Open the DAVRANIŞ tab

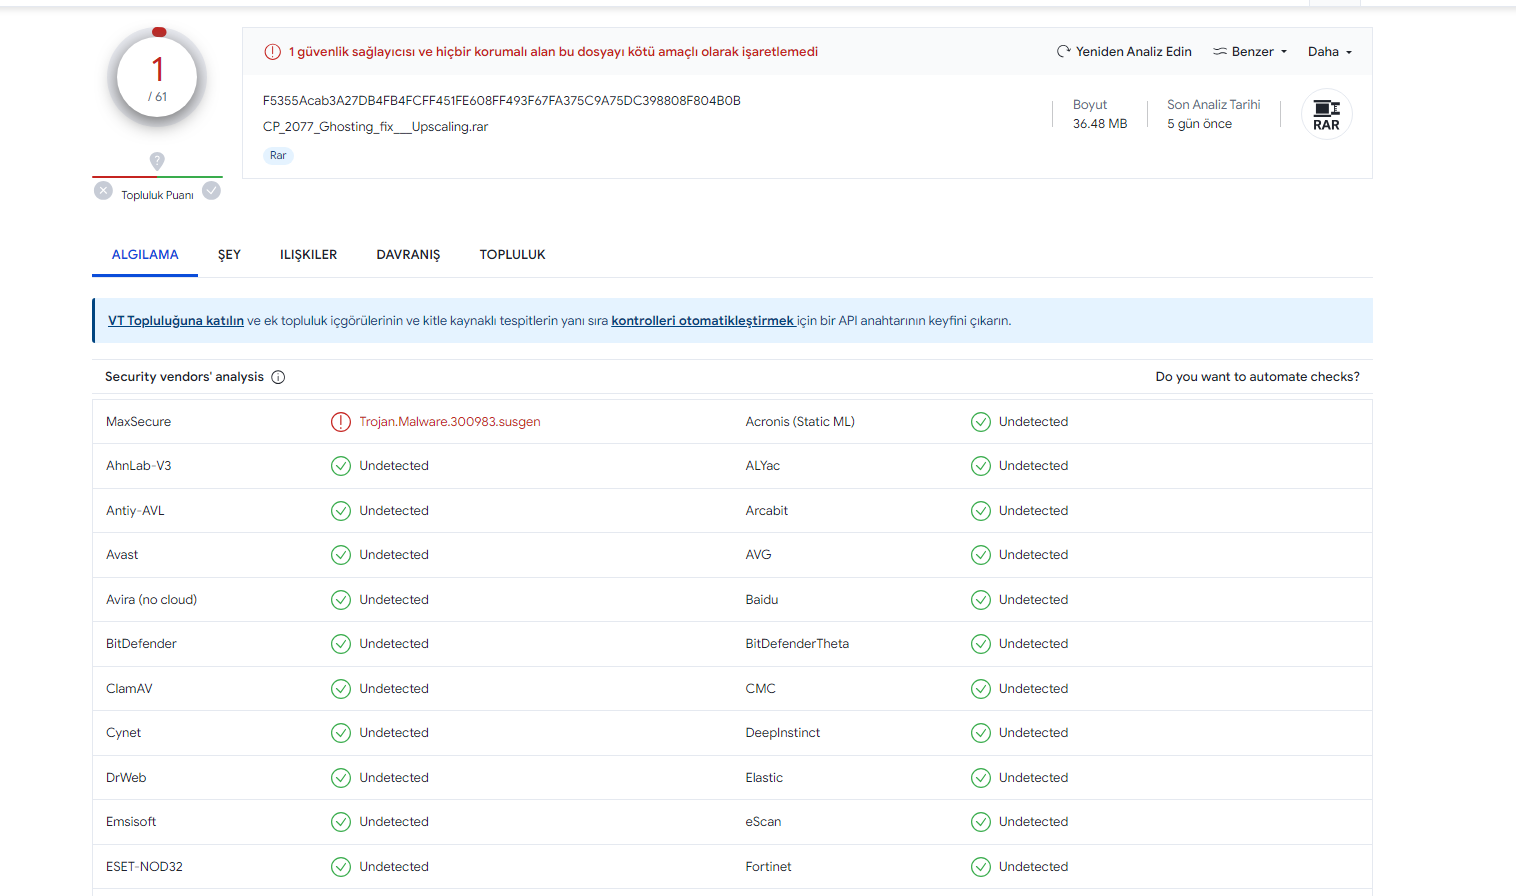[408, 255]
